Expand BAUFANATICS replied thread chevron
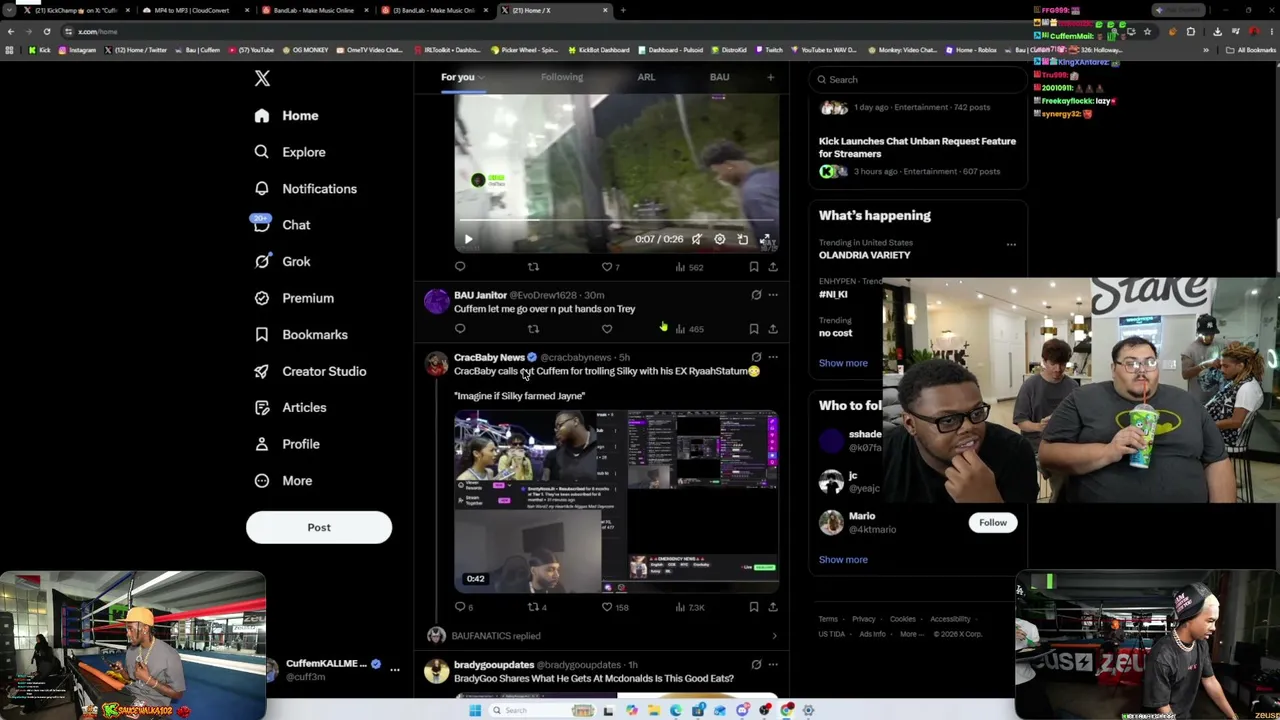The height and width of the screenshot is (720, 1280). point(774,636)
